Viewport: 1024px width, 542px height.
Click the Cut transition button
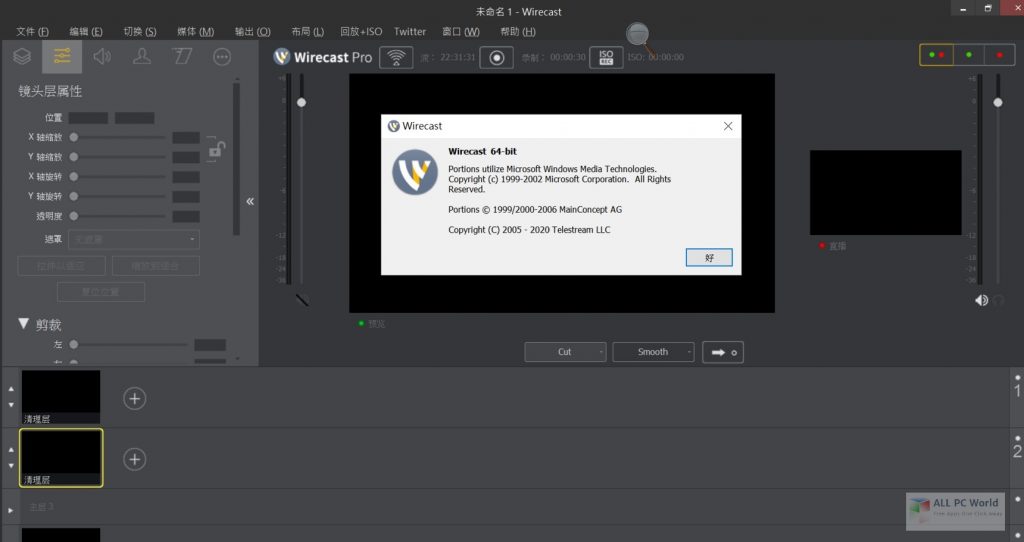[x=564, y=352]
